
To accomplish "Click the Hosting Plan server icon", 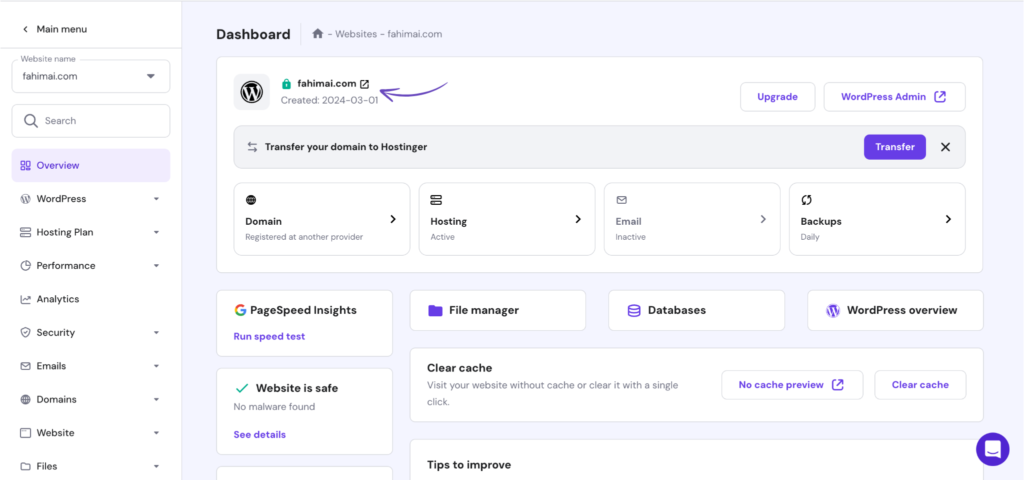I will click(x=25, y=232).
